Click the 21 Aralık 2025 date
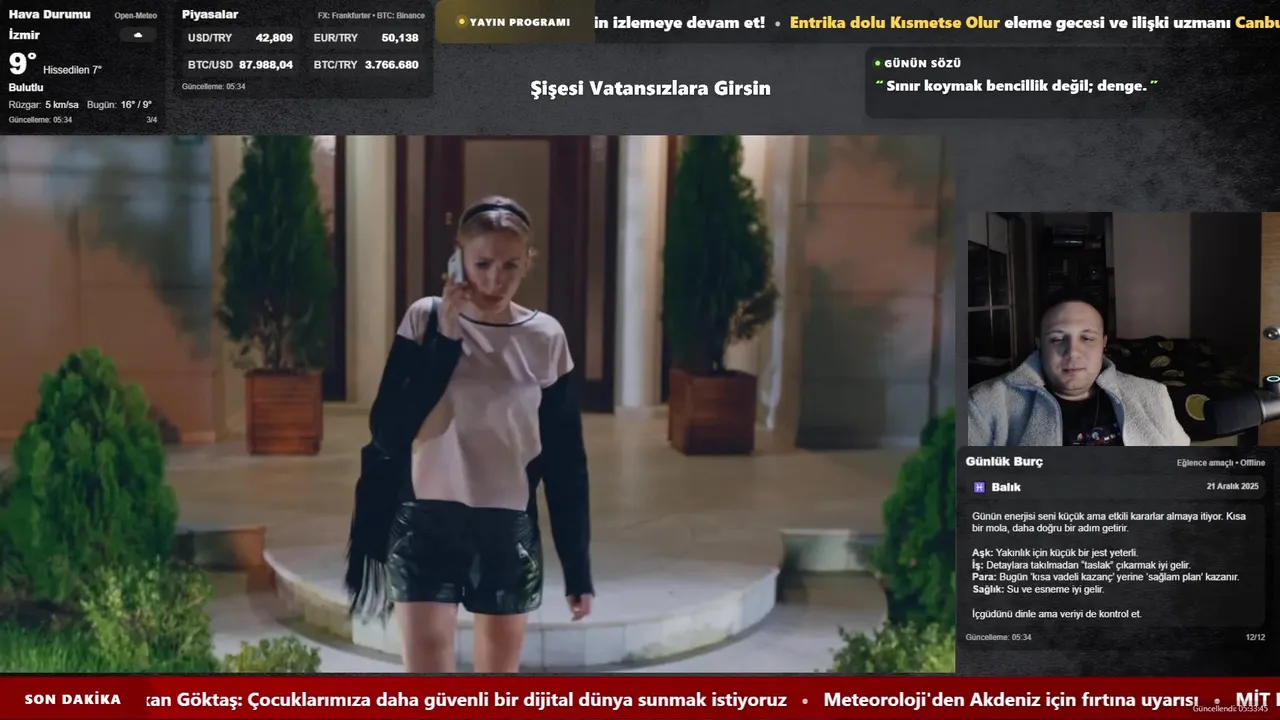Image resolution: width=1280 pixels, height=720 pixels. tap(1233, 487)
